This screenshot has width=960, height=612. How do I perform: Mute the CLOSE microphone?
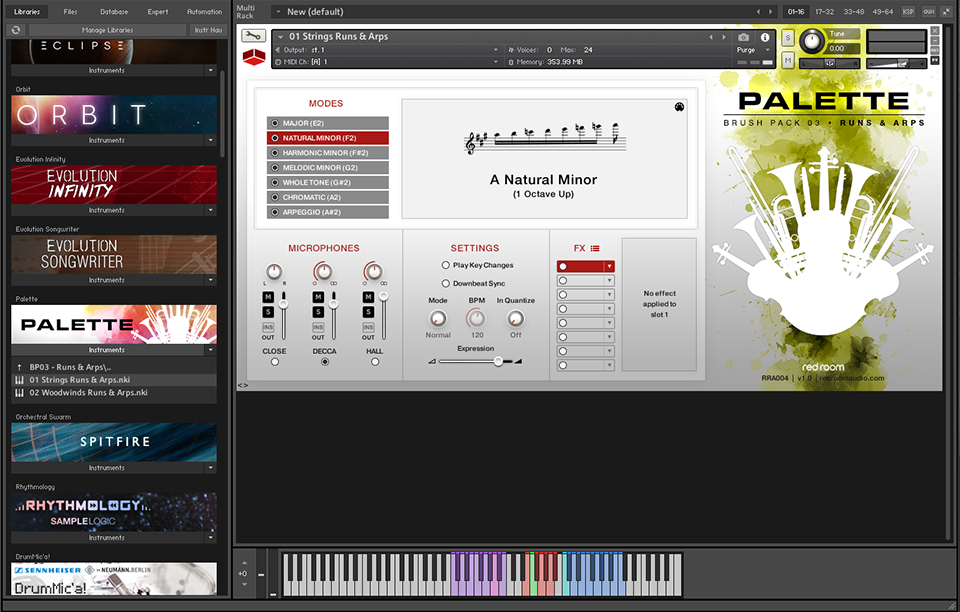pos(268,297)
